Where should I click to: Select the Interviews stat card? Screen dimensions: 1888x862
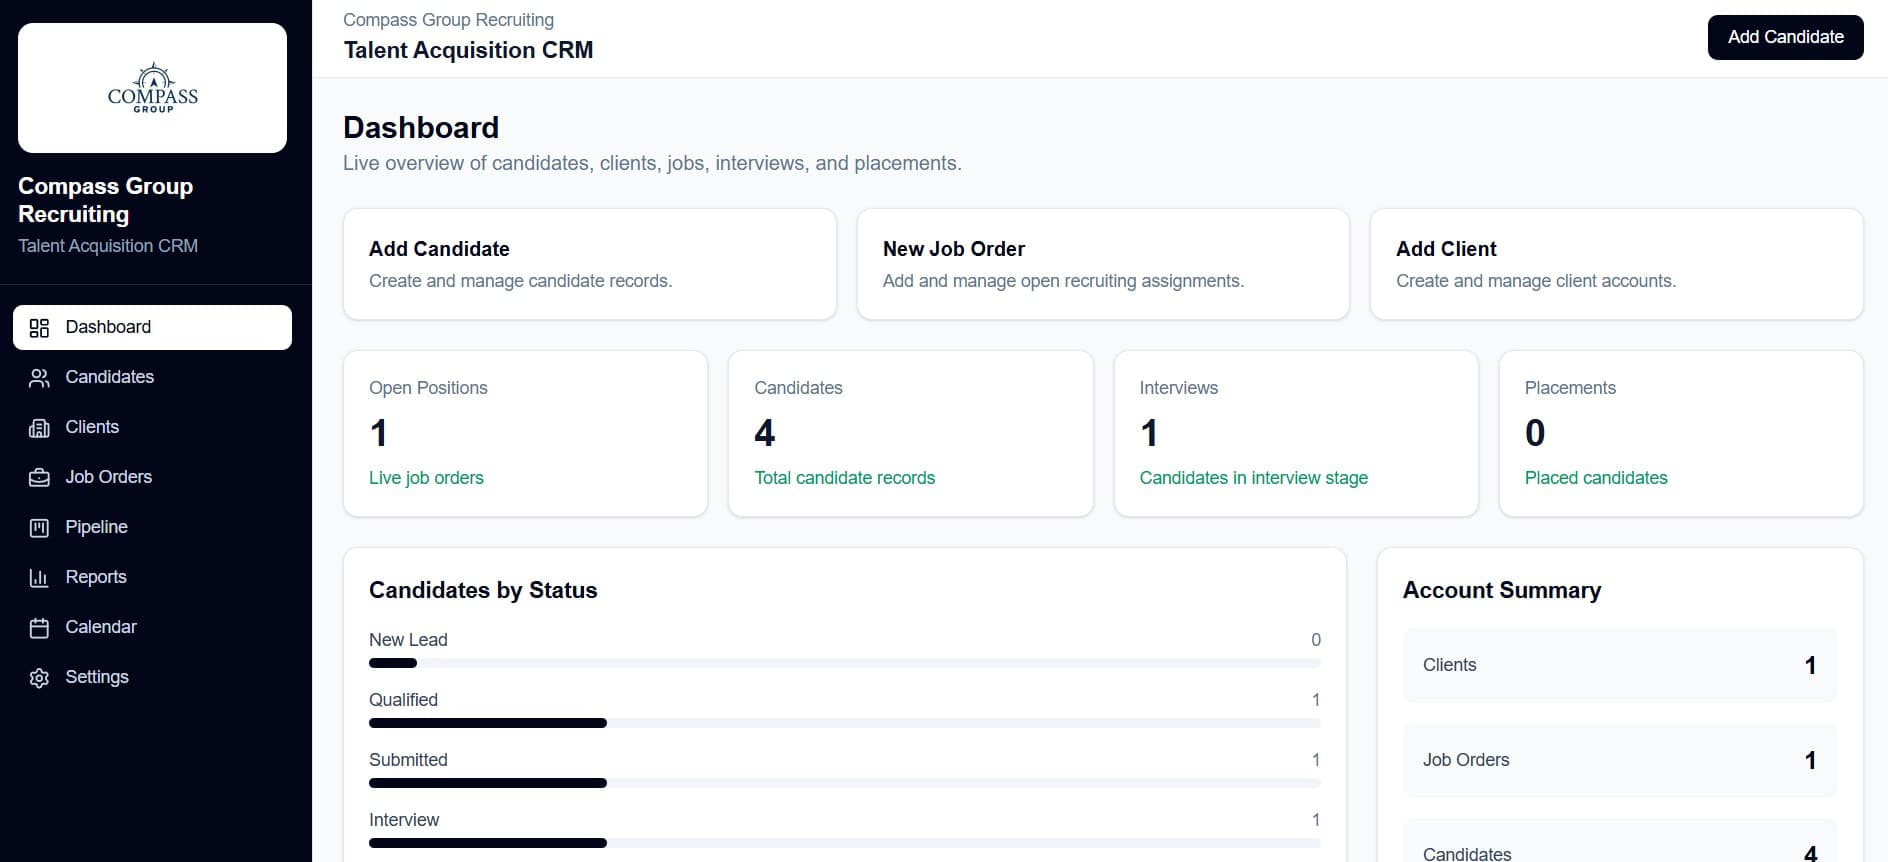click(x=1296, y=433)
